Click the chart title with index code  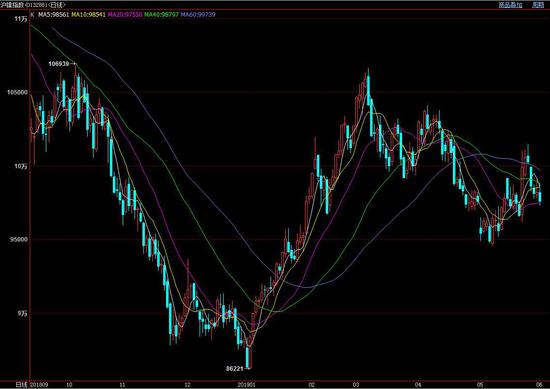point(33,5)
